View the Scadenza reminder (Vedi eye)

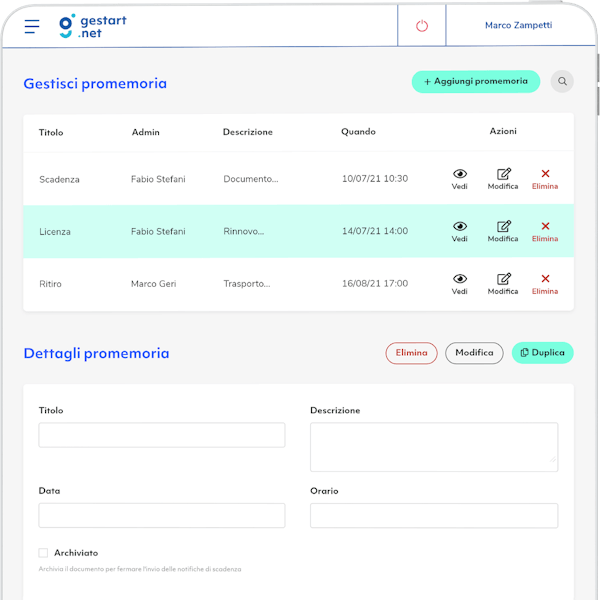click(x=460, y=179)
